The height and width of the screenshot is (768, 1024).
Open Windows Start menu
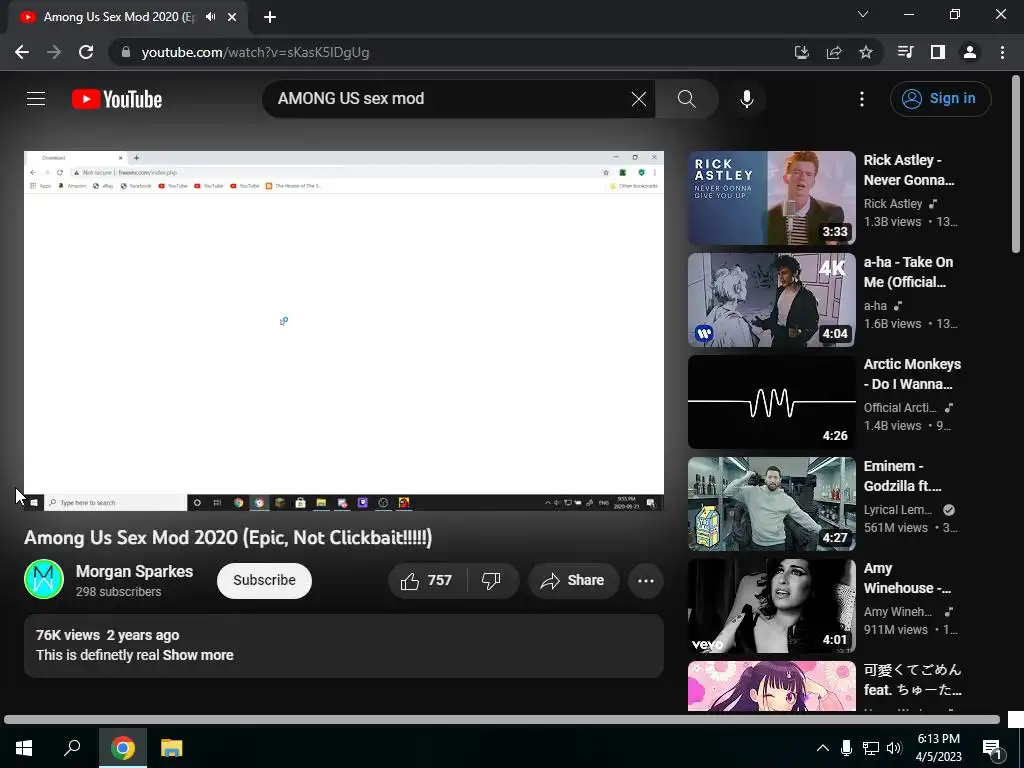[24, 748]
